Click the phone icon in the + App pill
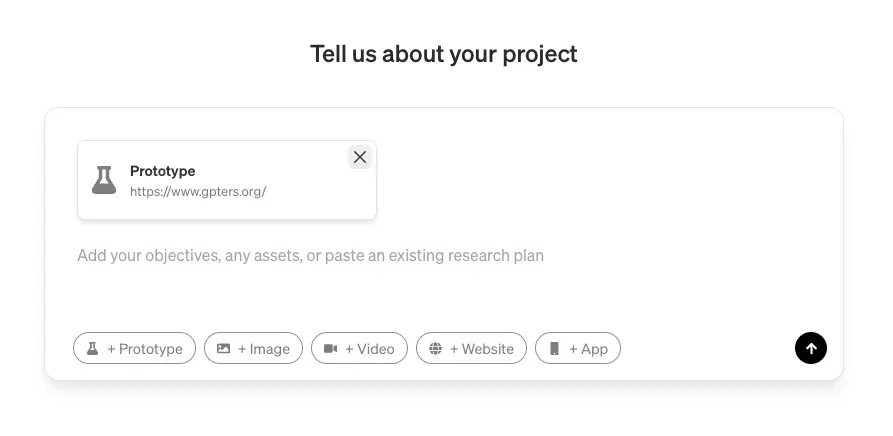This screenshot has width=893, height=436. (554, 348)
